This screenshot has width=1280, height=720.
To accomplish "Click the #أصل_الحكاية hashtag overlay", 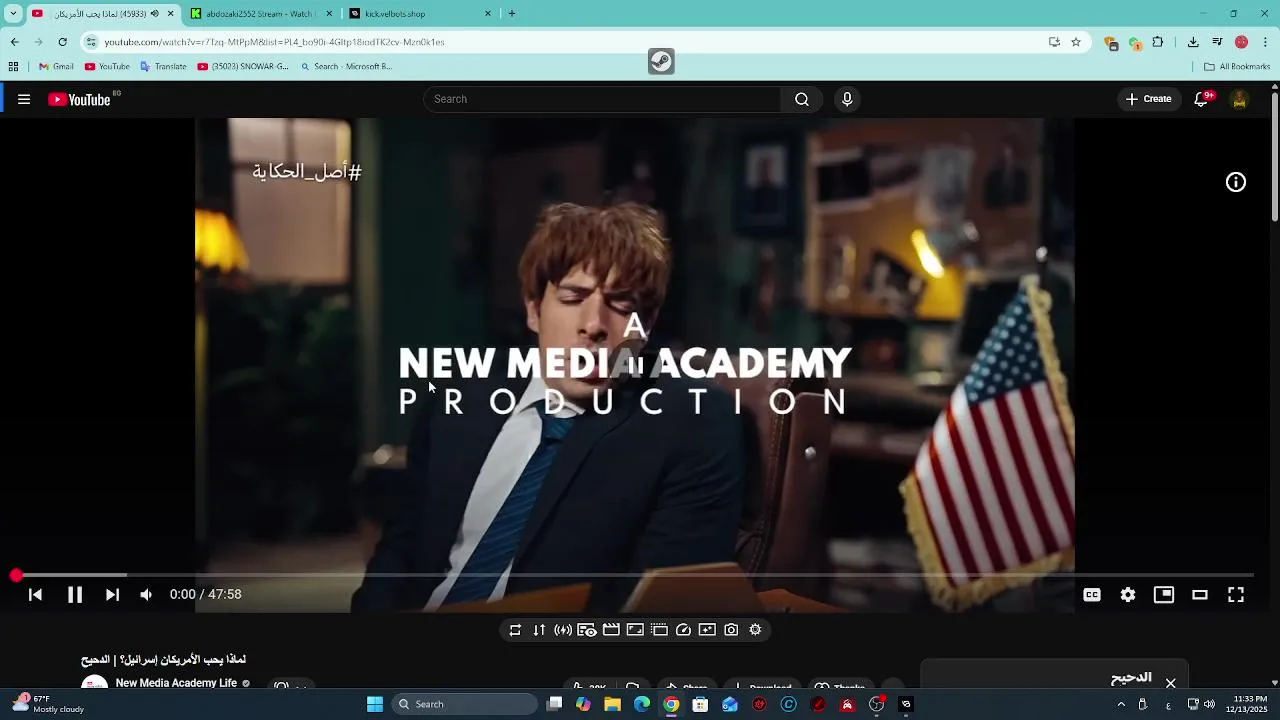I will coord(307,172).
